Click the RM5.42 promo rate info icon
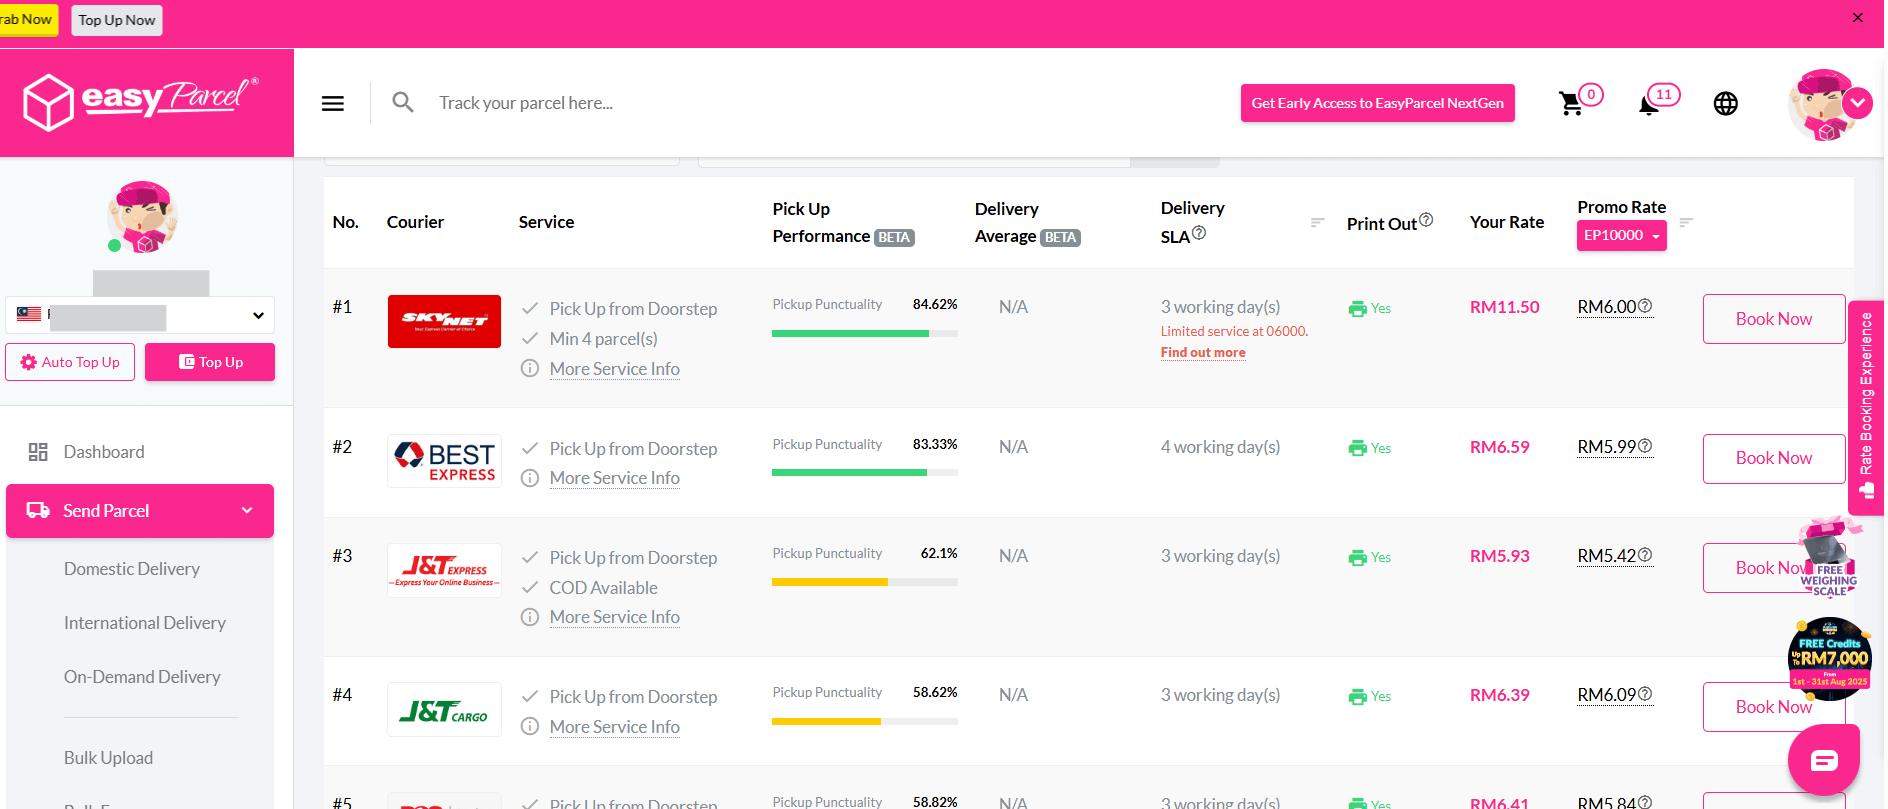1888x809 pixels. click(x=1645, y=555)
